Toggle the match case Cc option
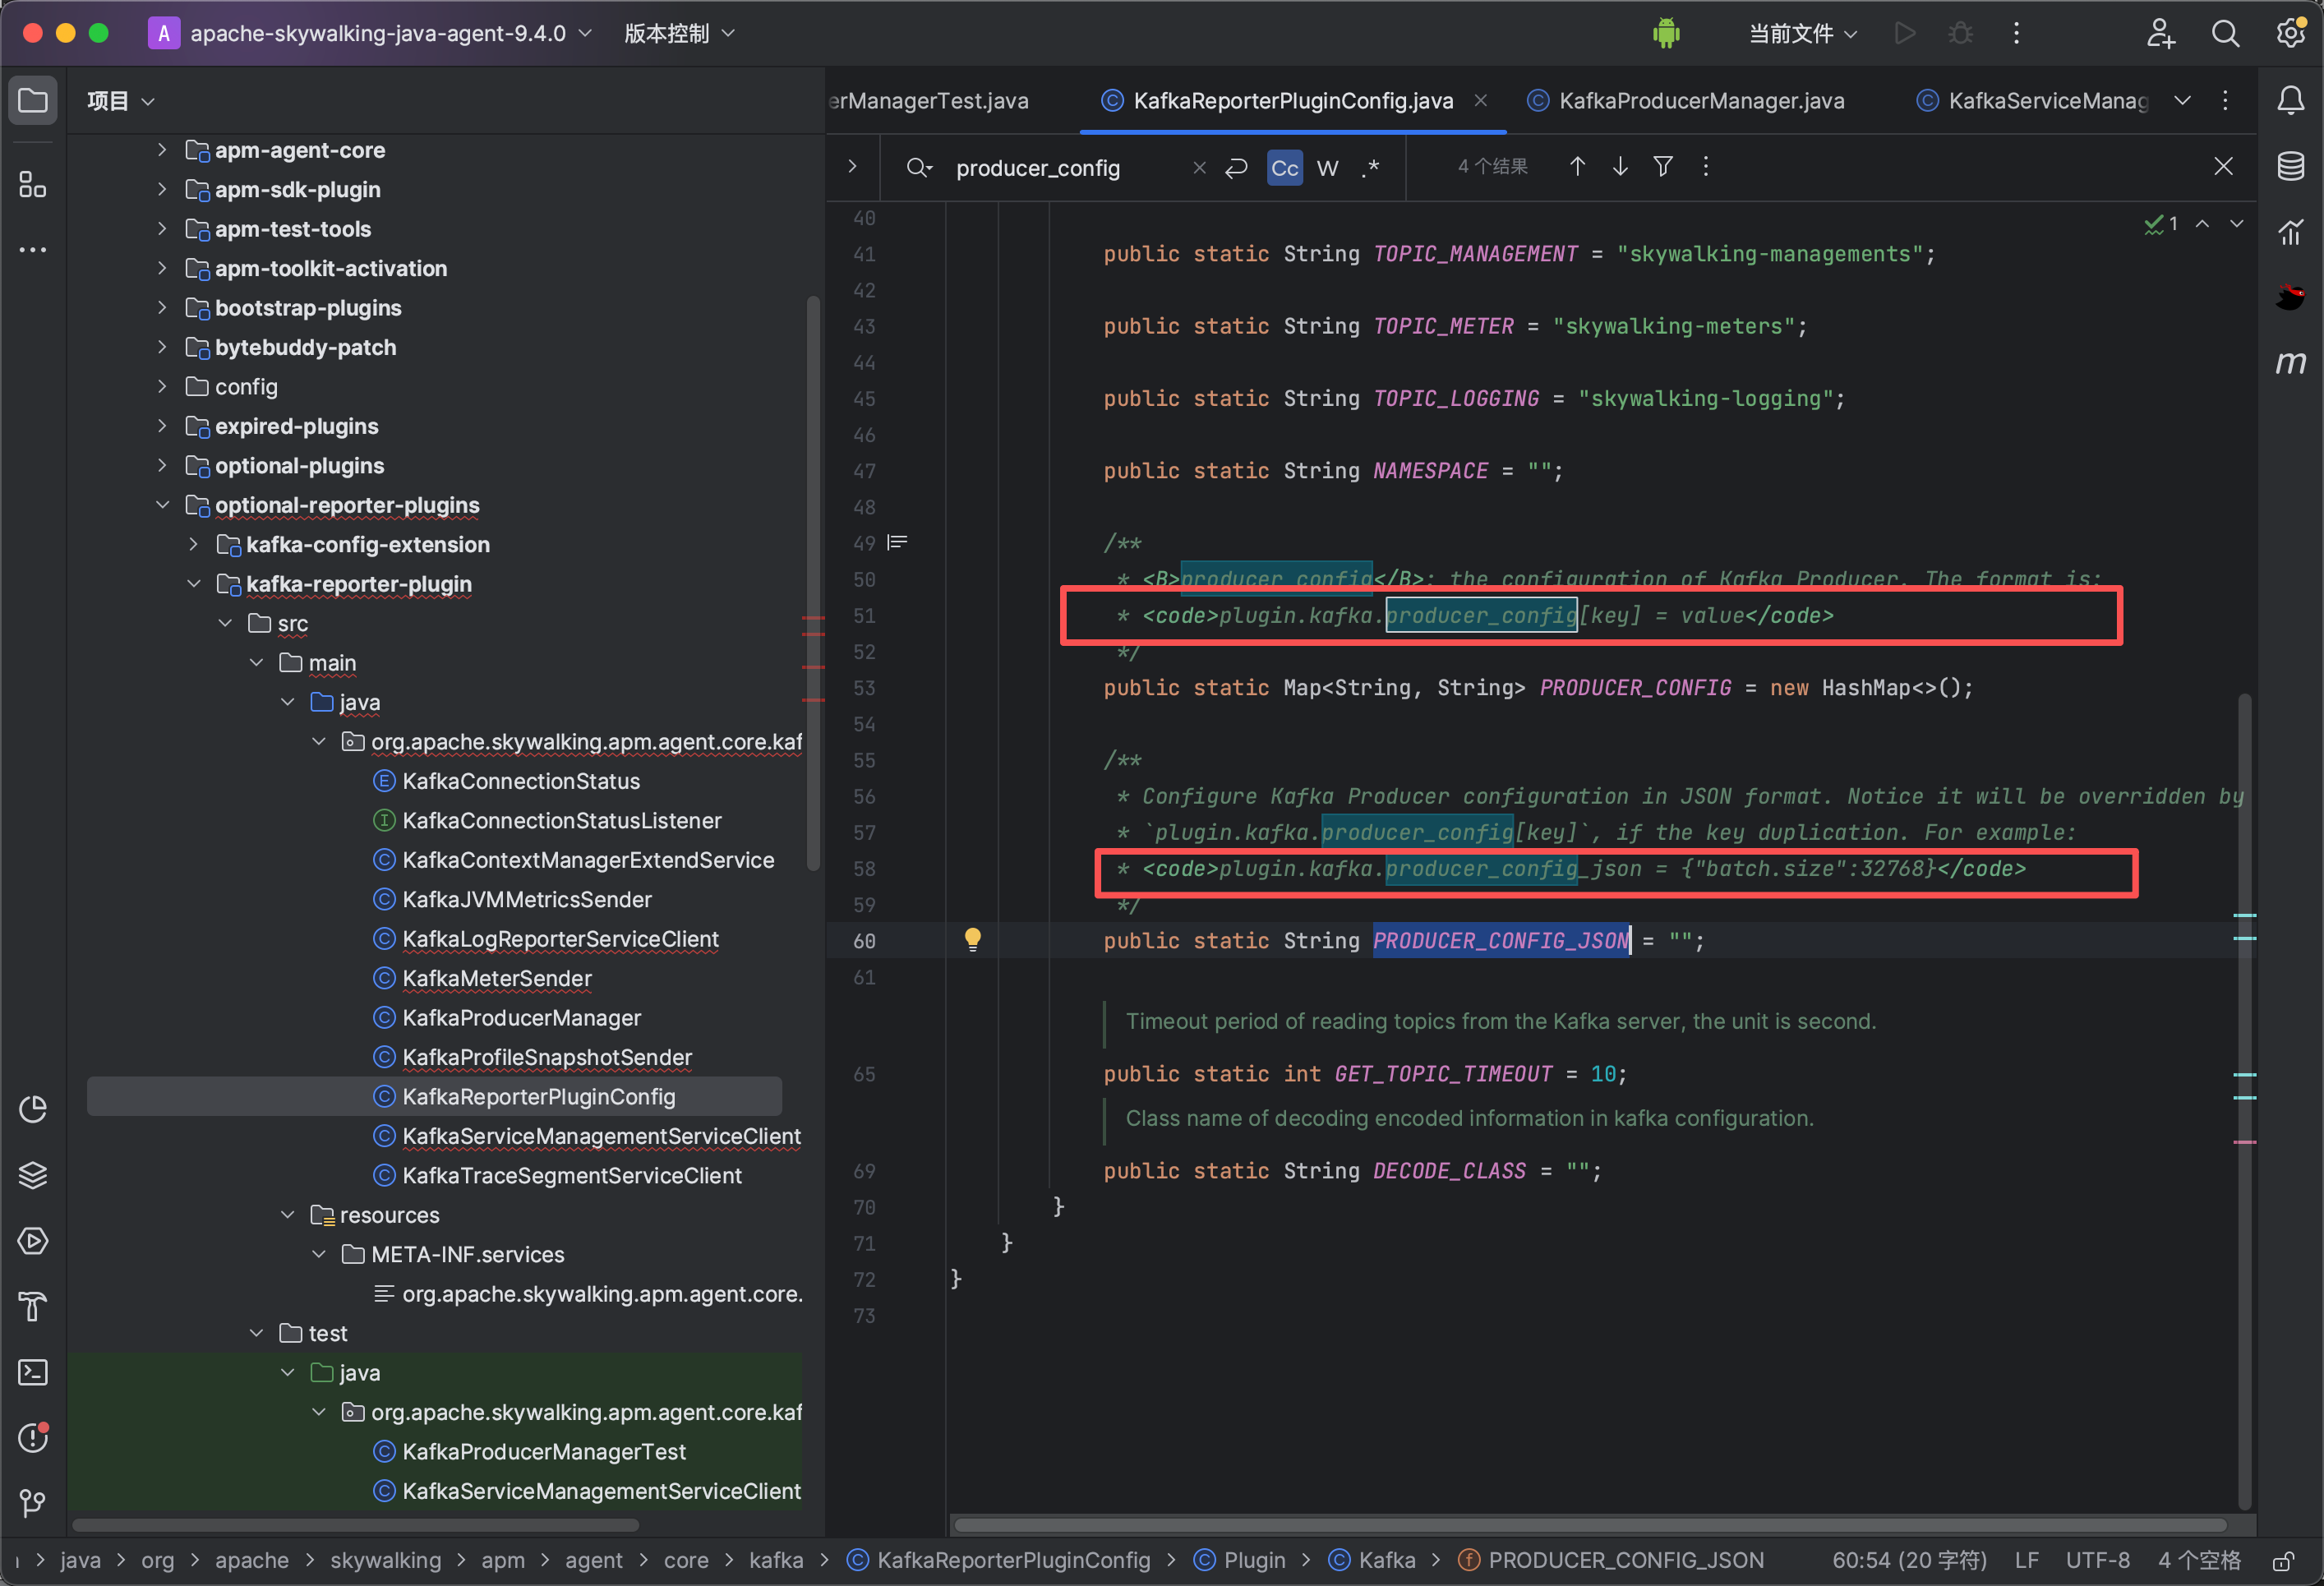The image size is (2324, 1586). (1284, 168)
